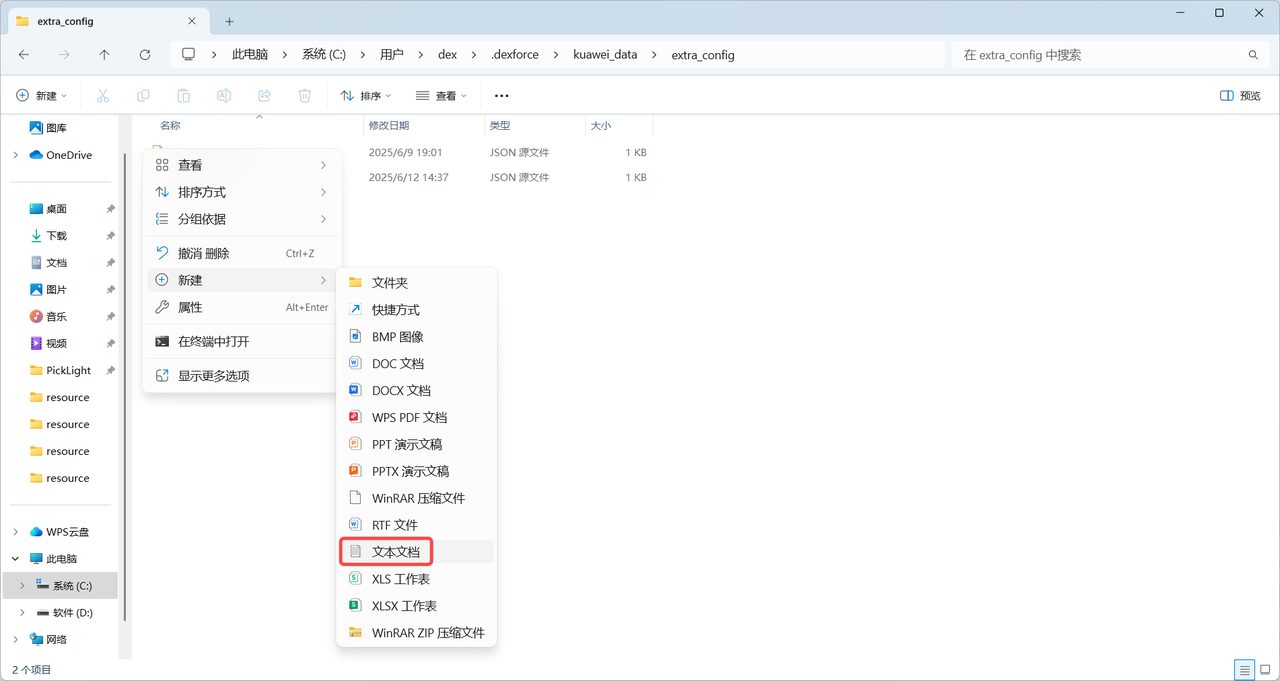Navigate to dex in the breadcrumb bar
Viewport: 1280px width, 681px height.
click(447, 54)
